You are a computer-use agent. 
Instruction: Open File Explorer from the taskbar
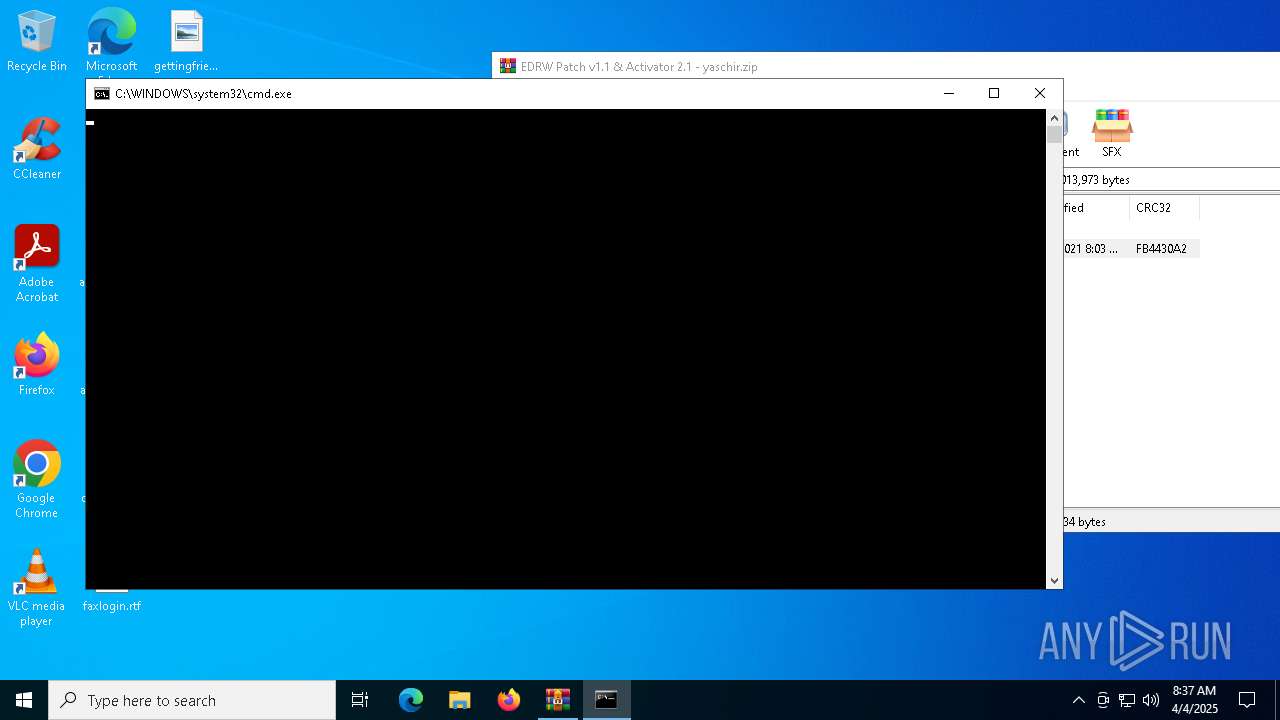[x=460, y=700]
